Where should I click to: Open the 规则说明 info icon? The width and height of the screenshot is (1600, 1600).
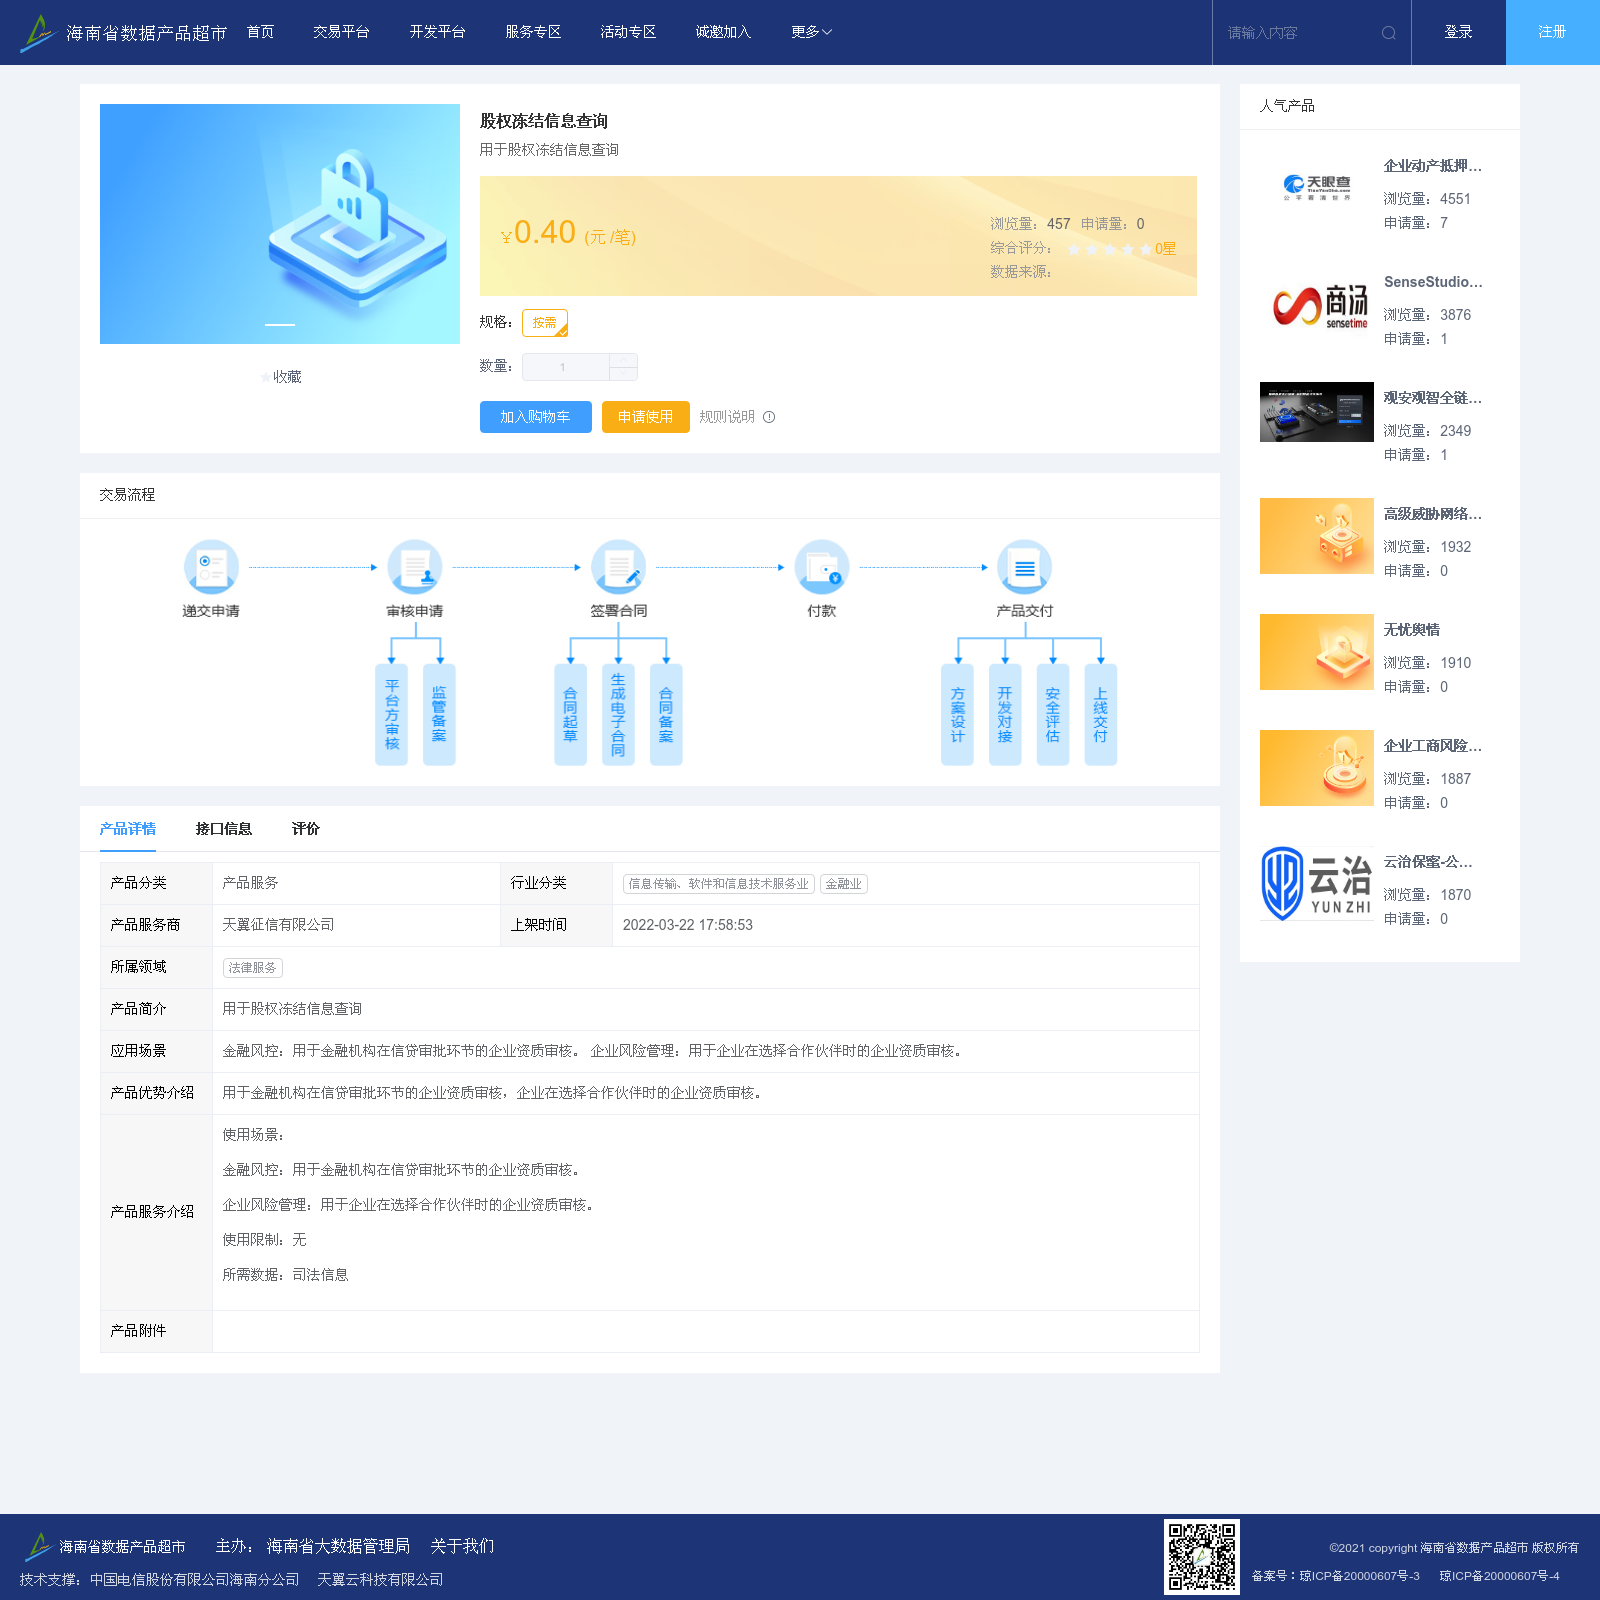pyautogui.click(x=769, y=417)
